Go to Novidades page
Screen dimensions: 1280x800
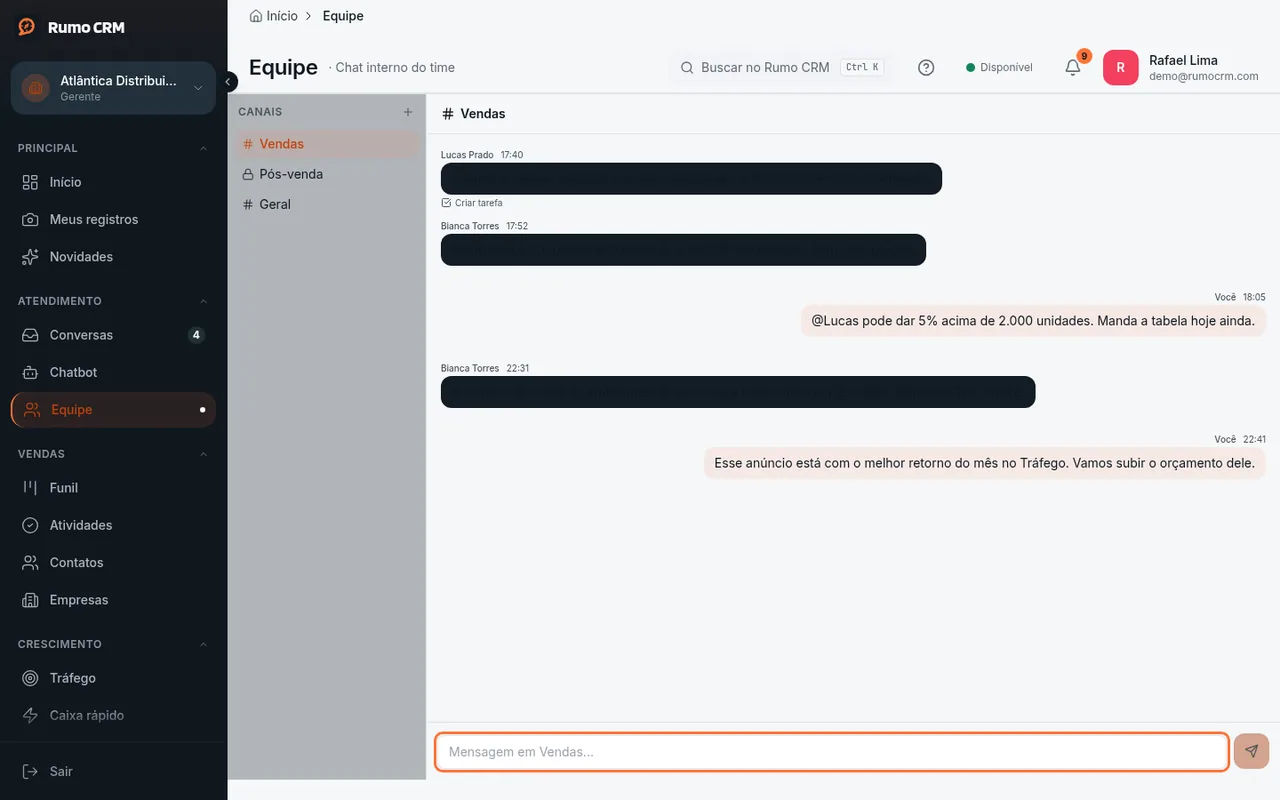[113, 257]
